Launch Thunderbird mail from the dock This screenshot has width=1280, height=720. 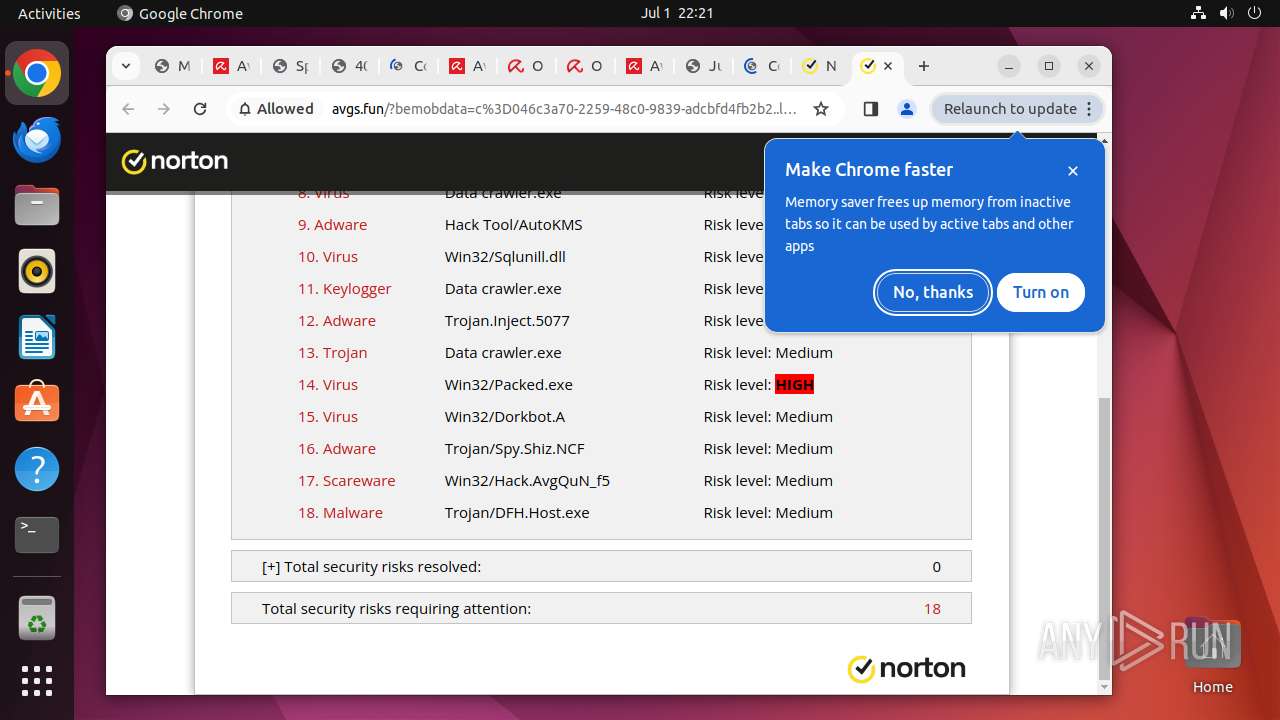[x=37, y=140]
